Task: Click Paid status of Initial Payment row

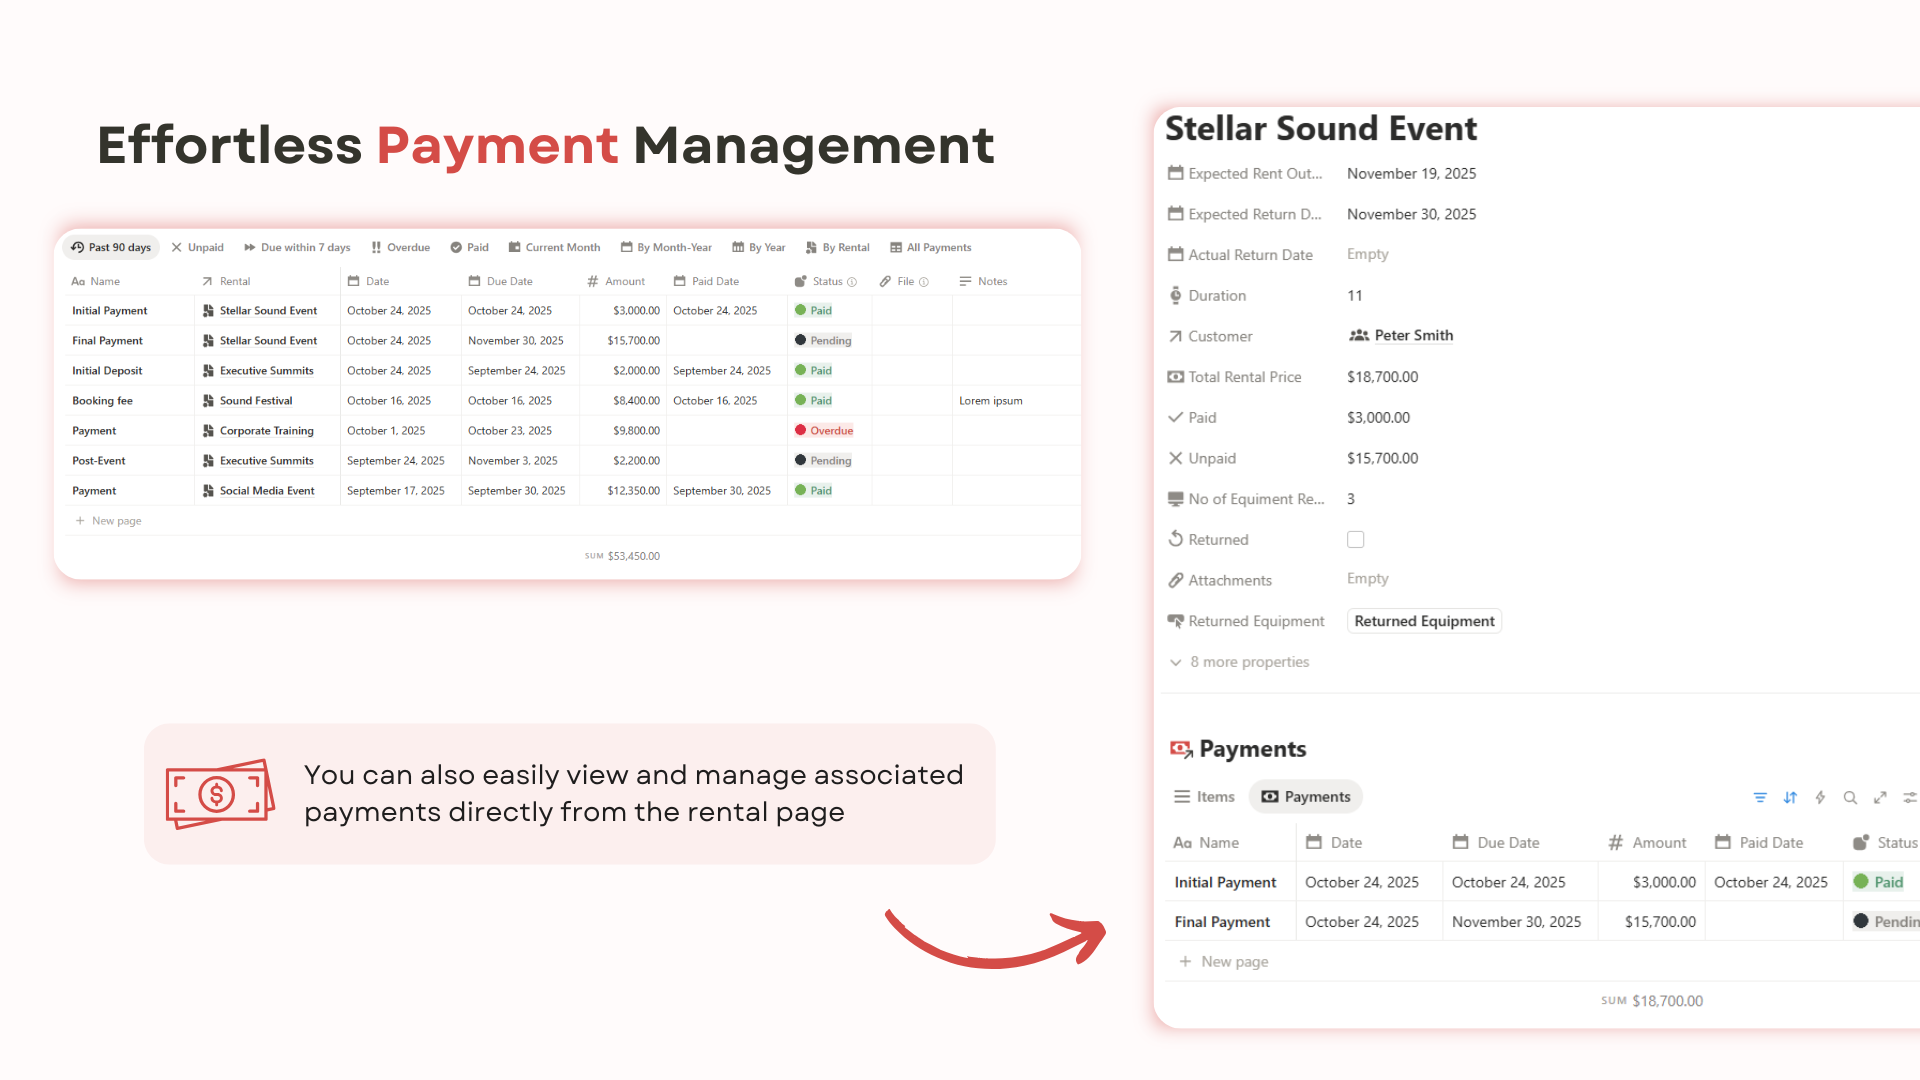Action: 814,311
